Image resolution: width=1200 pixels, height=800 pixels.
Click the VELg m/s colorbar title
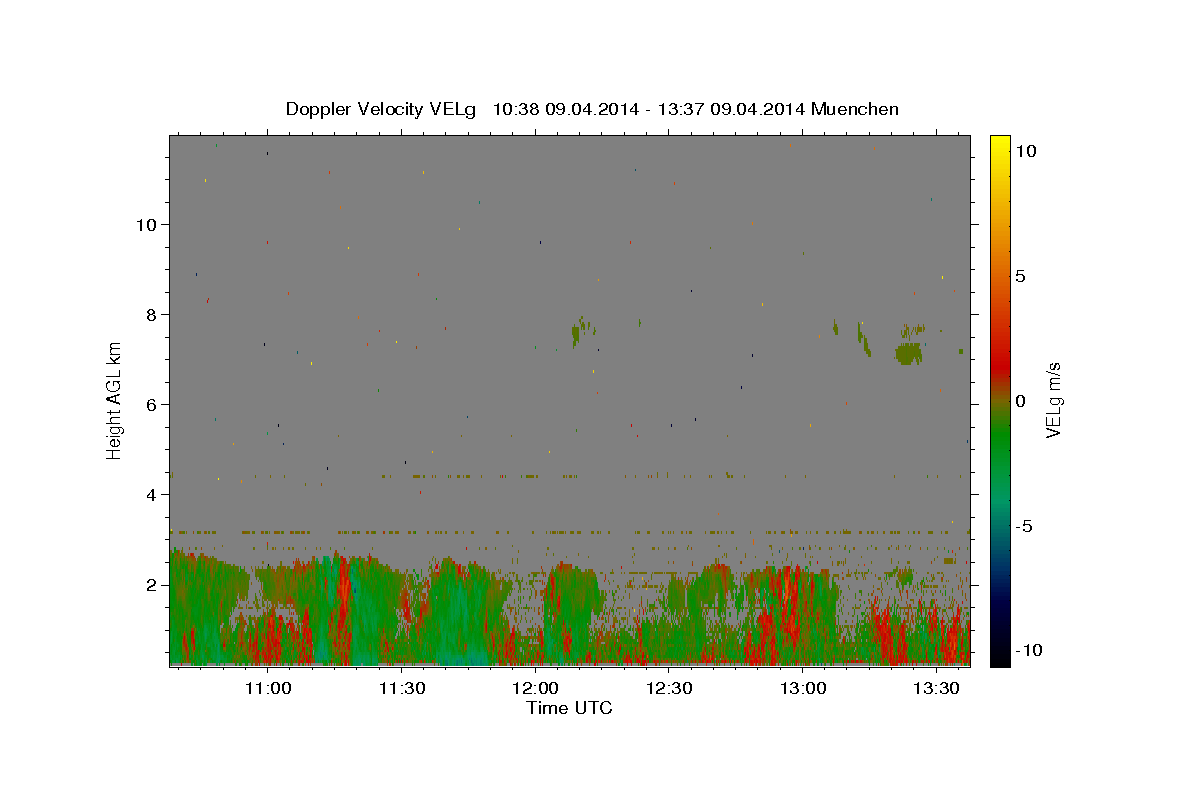tap(1054, 400)
